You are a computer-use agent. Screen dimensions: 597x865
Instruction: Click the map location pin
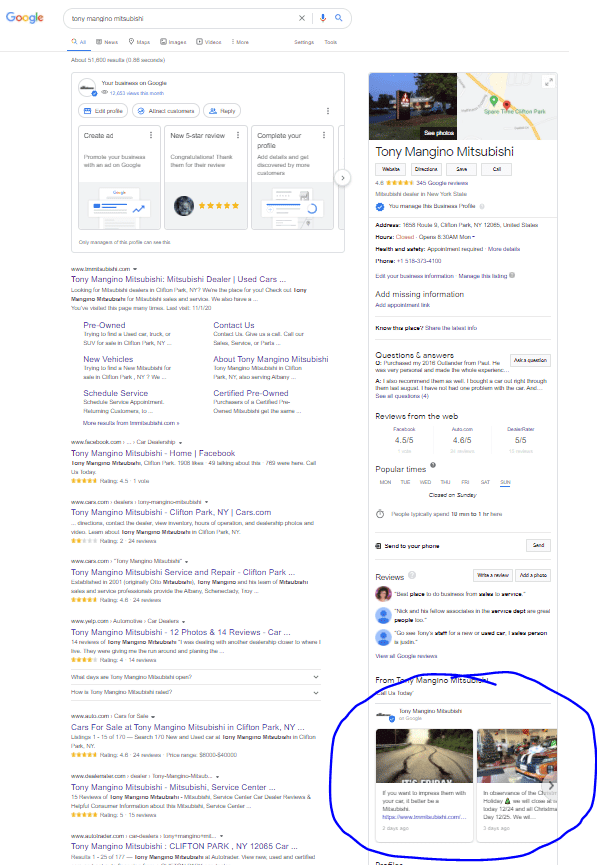click(x=506, y=105)
